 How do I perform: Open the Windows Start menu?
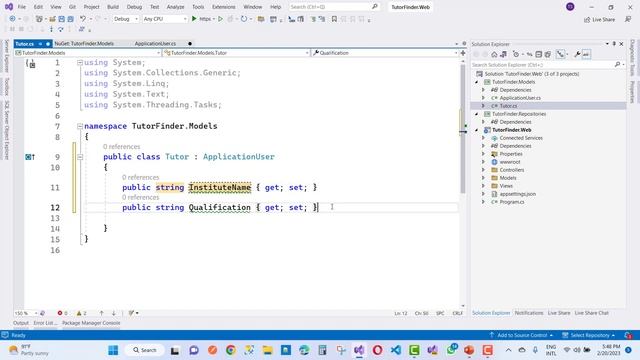point(113,350)
